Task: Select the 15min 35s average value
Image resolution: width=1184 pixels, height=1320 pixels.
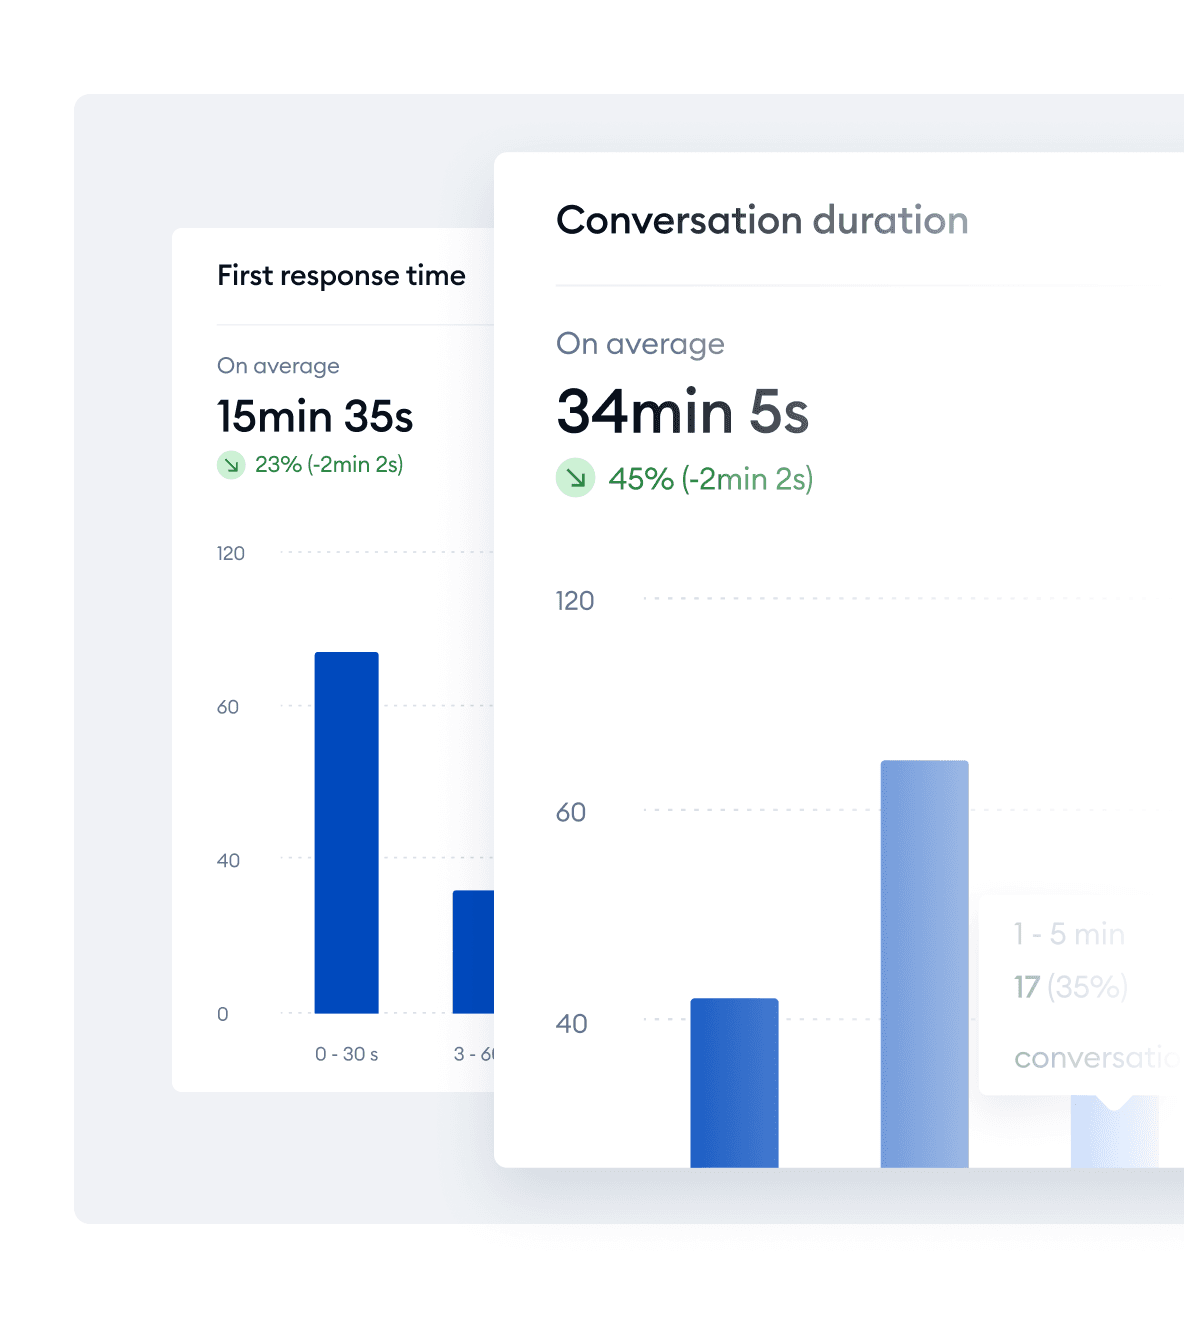Action: 315,416
